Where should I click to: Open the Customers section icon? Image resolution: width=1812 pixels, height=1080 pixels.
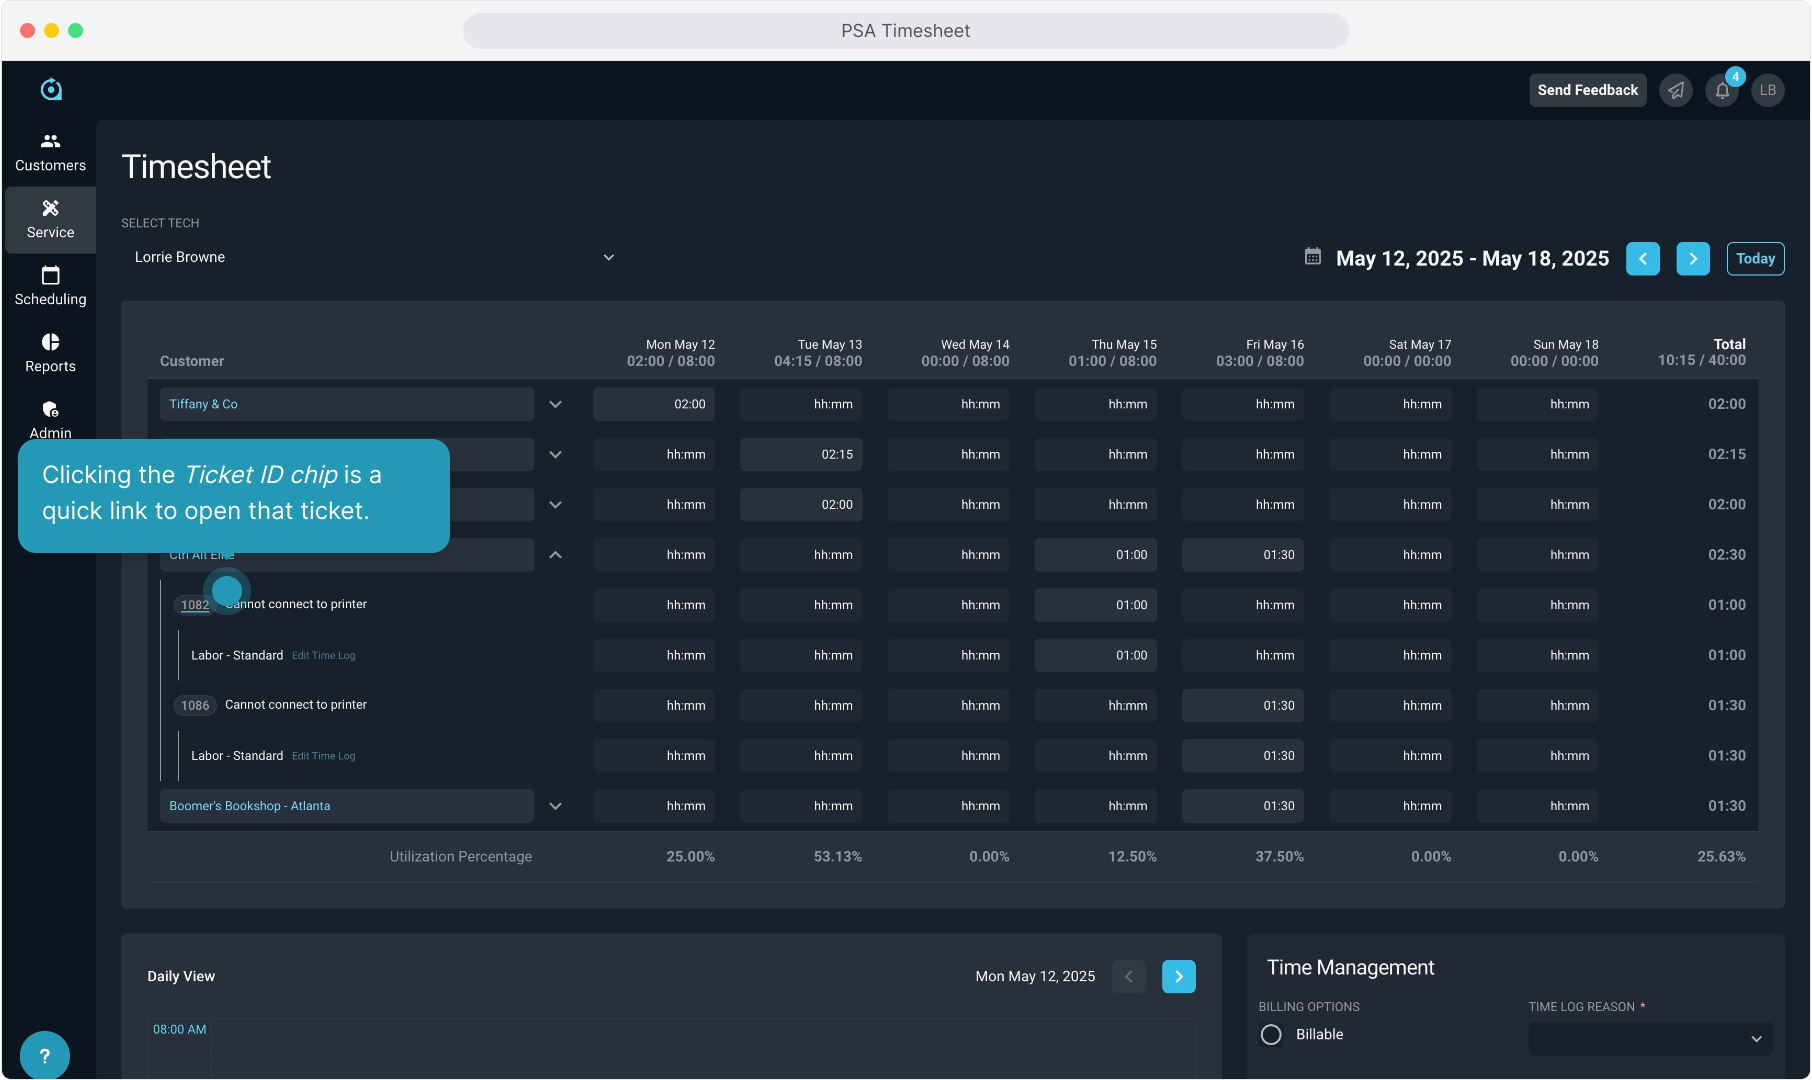point(50,141)
